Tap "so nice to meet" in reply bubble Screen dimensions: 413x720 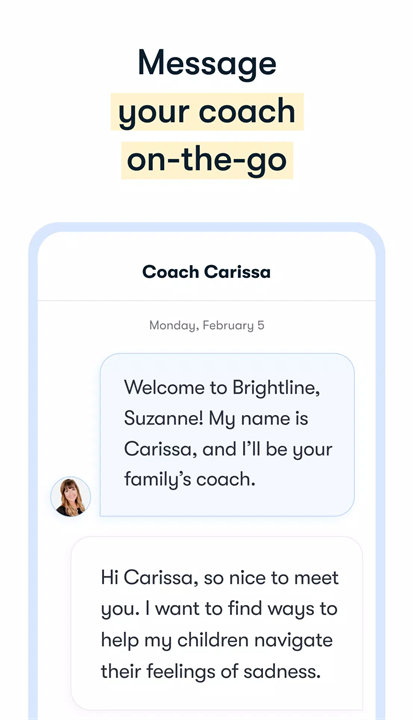(x=271, y=578)
